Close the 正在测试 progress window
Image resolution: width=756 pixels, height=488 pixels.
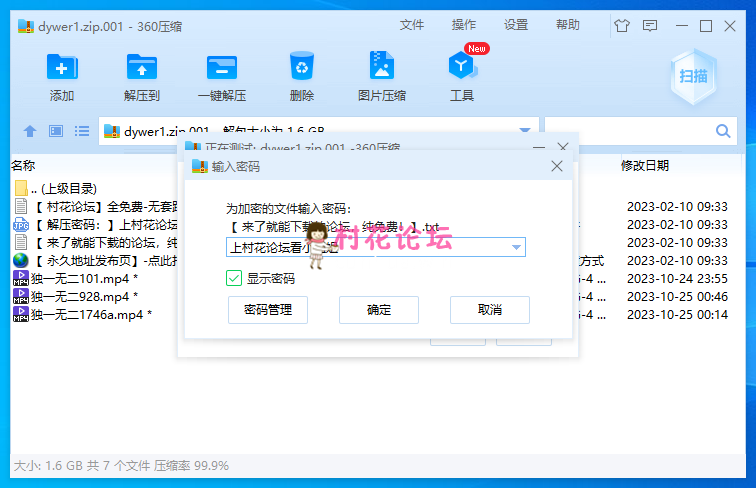click(x=563, y=146)
